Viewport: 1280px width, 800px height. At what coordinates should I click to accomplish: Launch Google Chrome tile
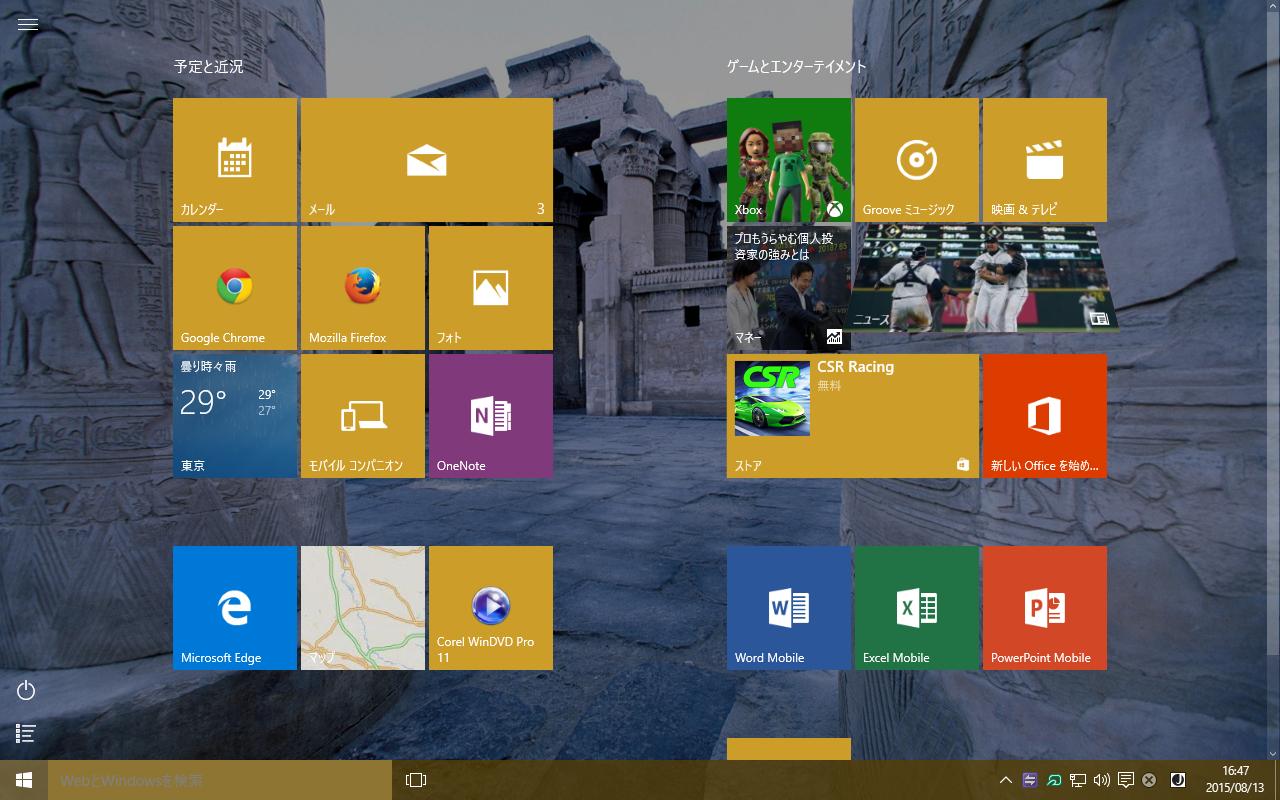(235, 288)
